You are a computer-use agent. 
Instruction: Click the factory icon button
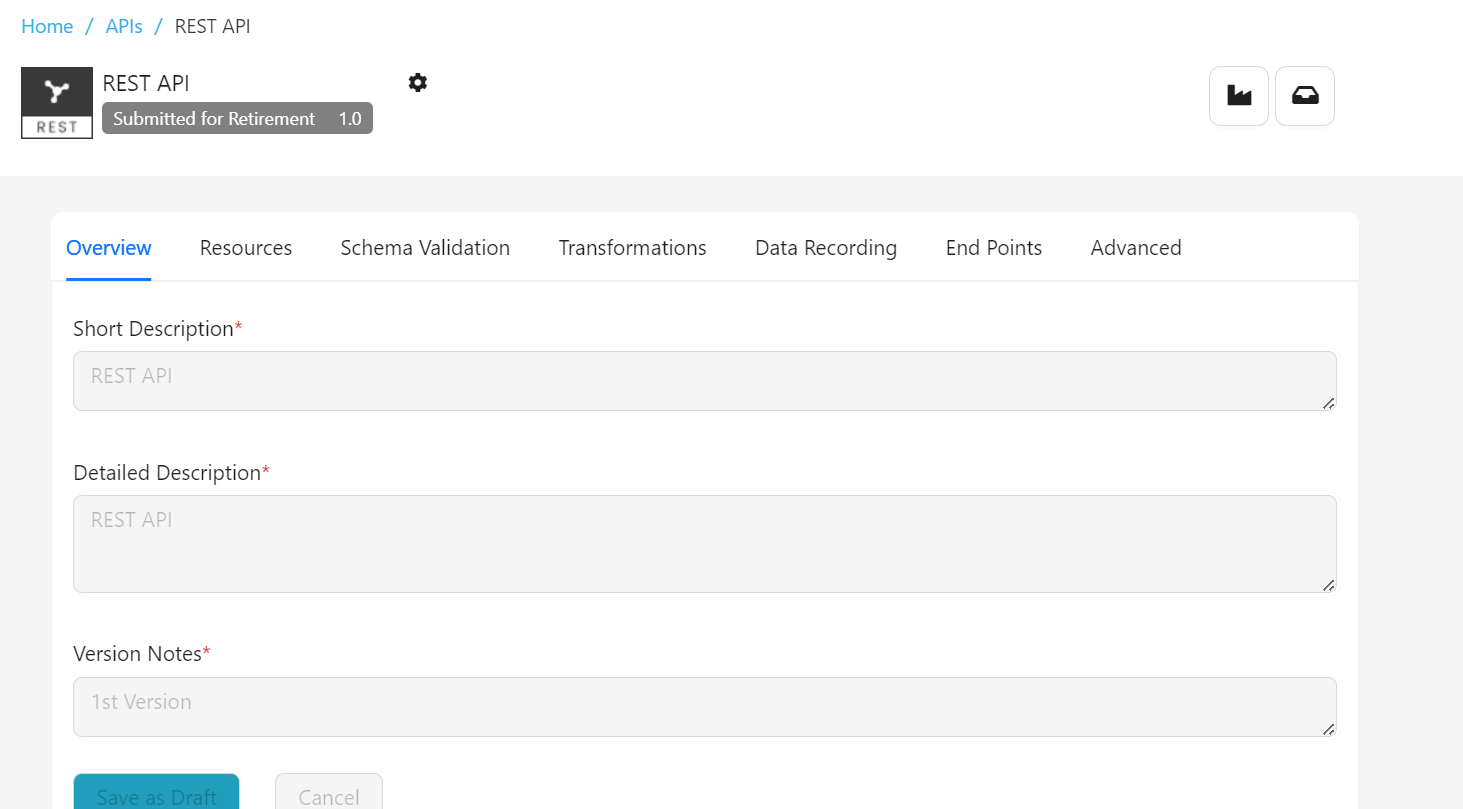coord(1239,96)
